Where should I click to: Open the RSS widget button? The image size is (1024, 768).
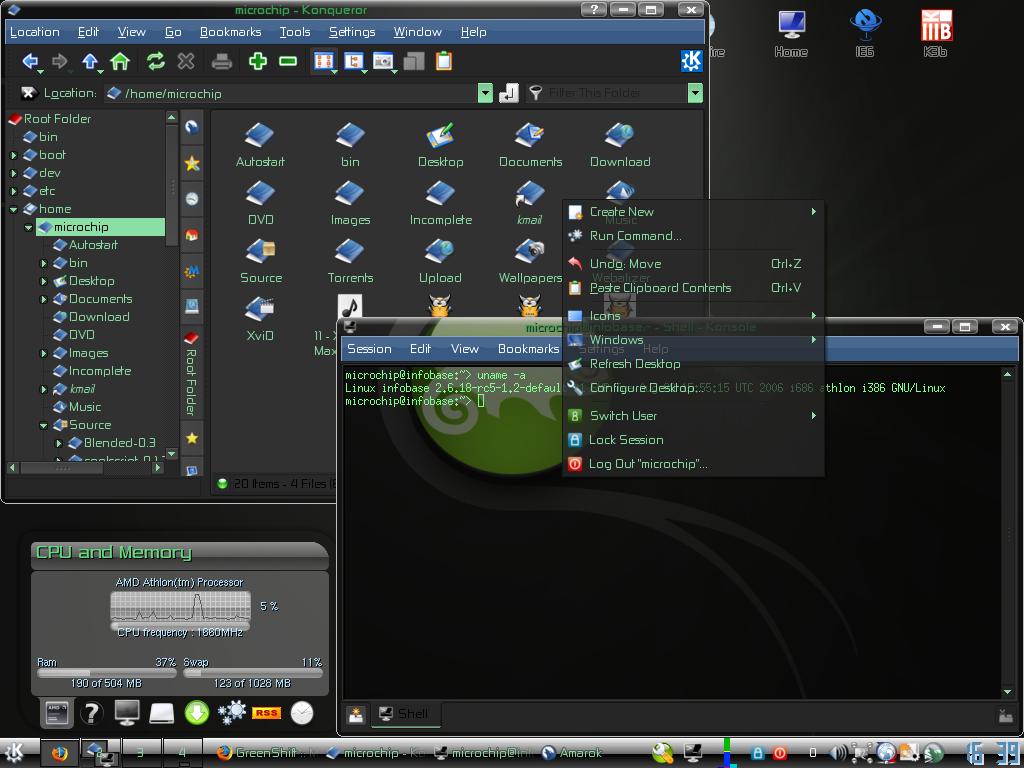tap(266, 712)
